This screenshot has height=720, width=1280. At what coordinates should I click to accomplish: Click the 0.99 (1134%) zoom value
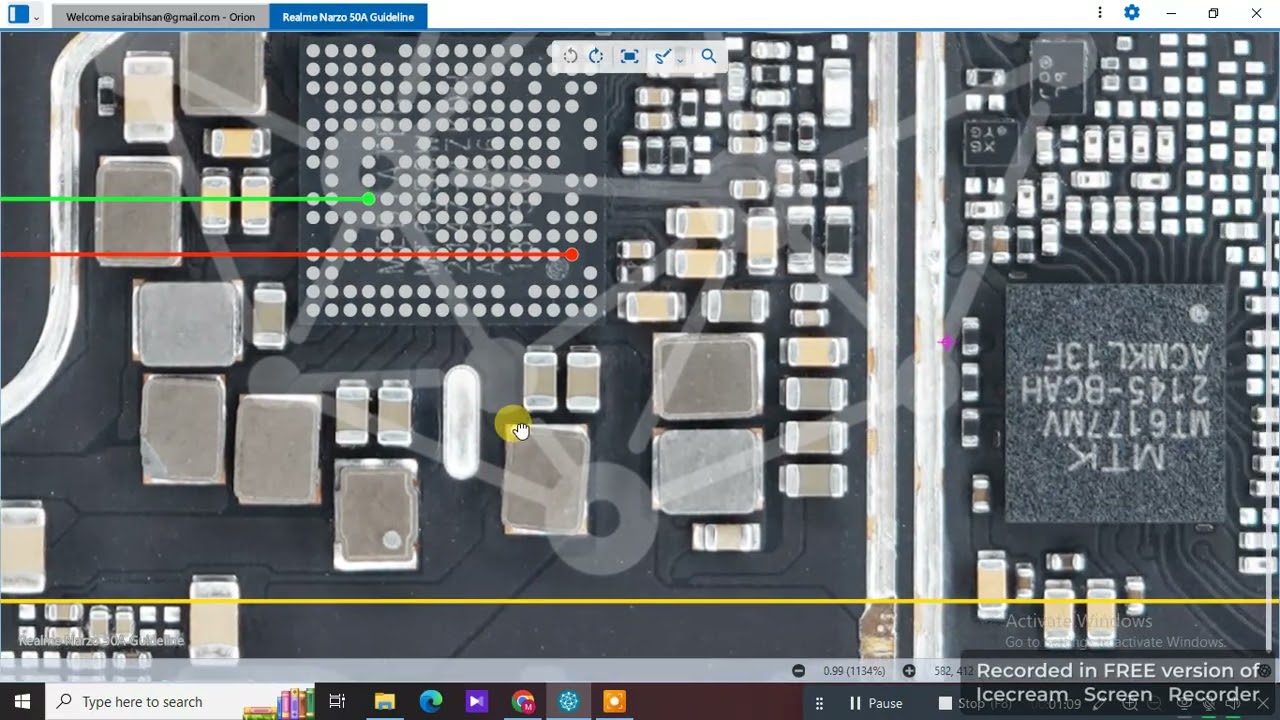(854, 671)
